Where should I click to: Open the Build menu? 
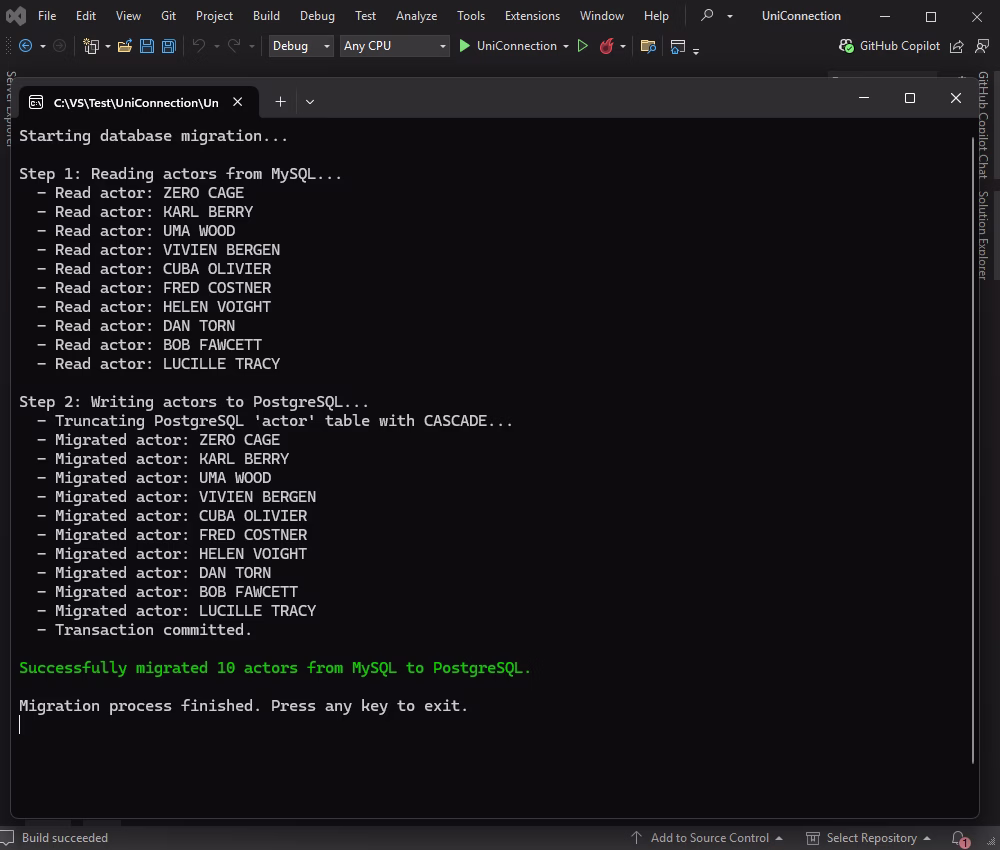tap(266, 16)
